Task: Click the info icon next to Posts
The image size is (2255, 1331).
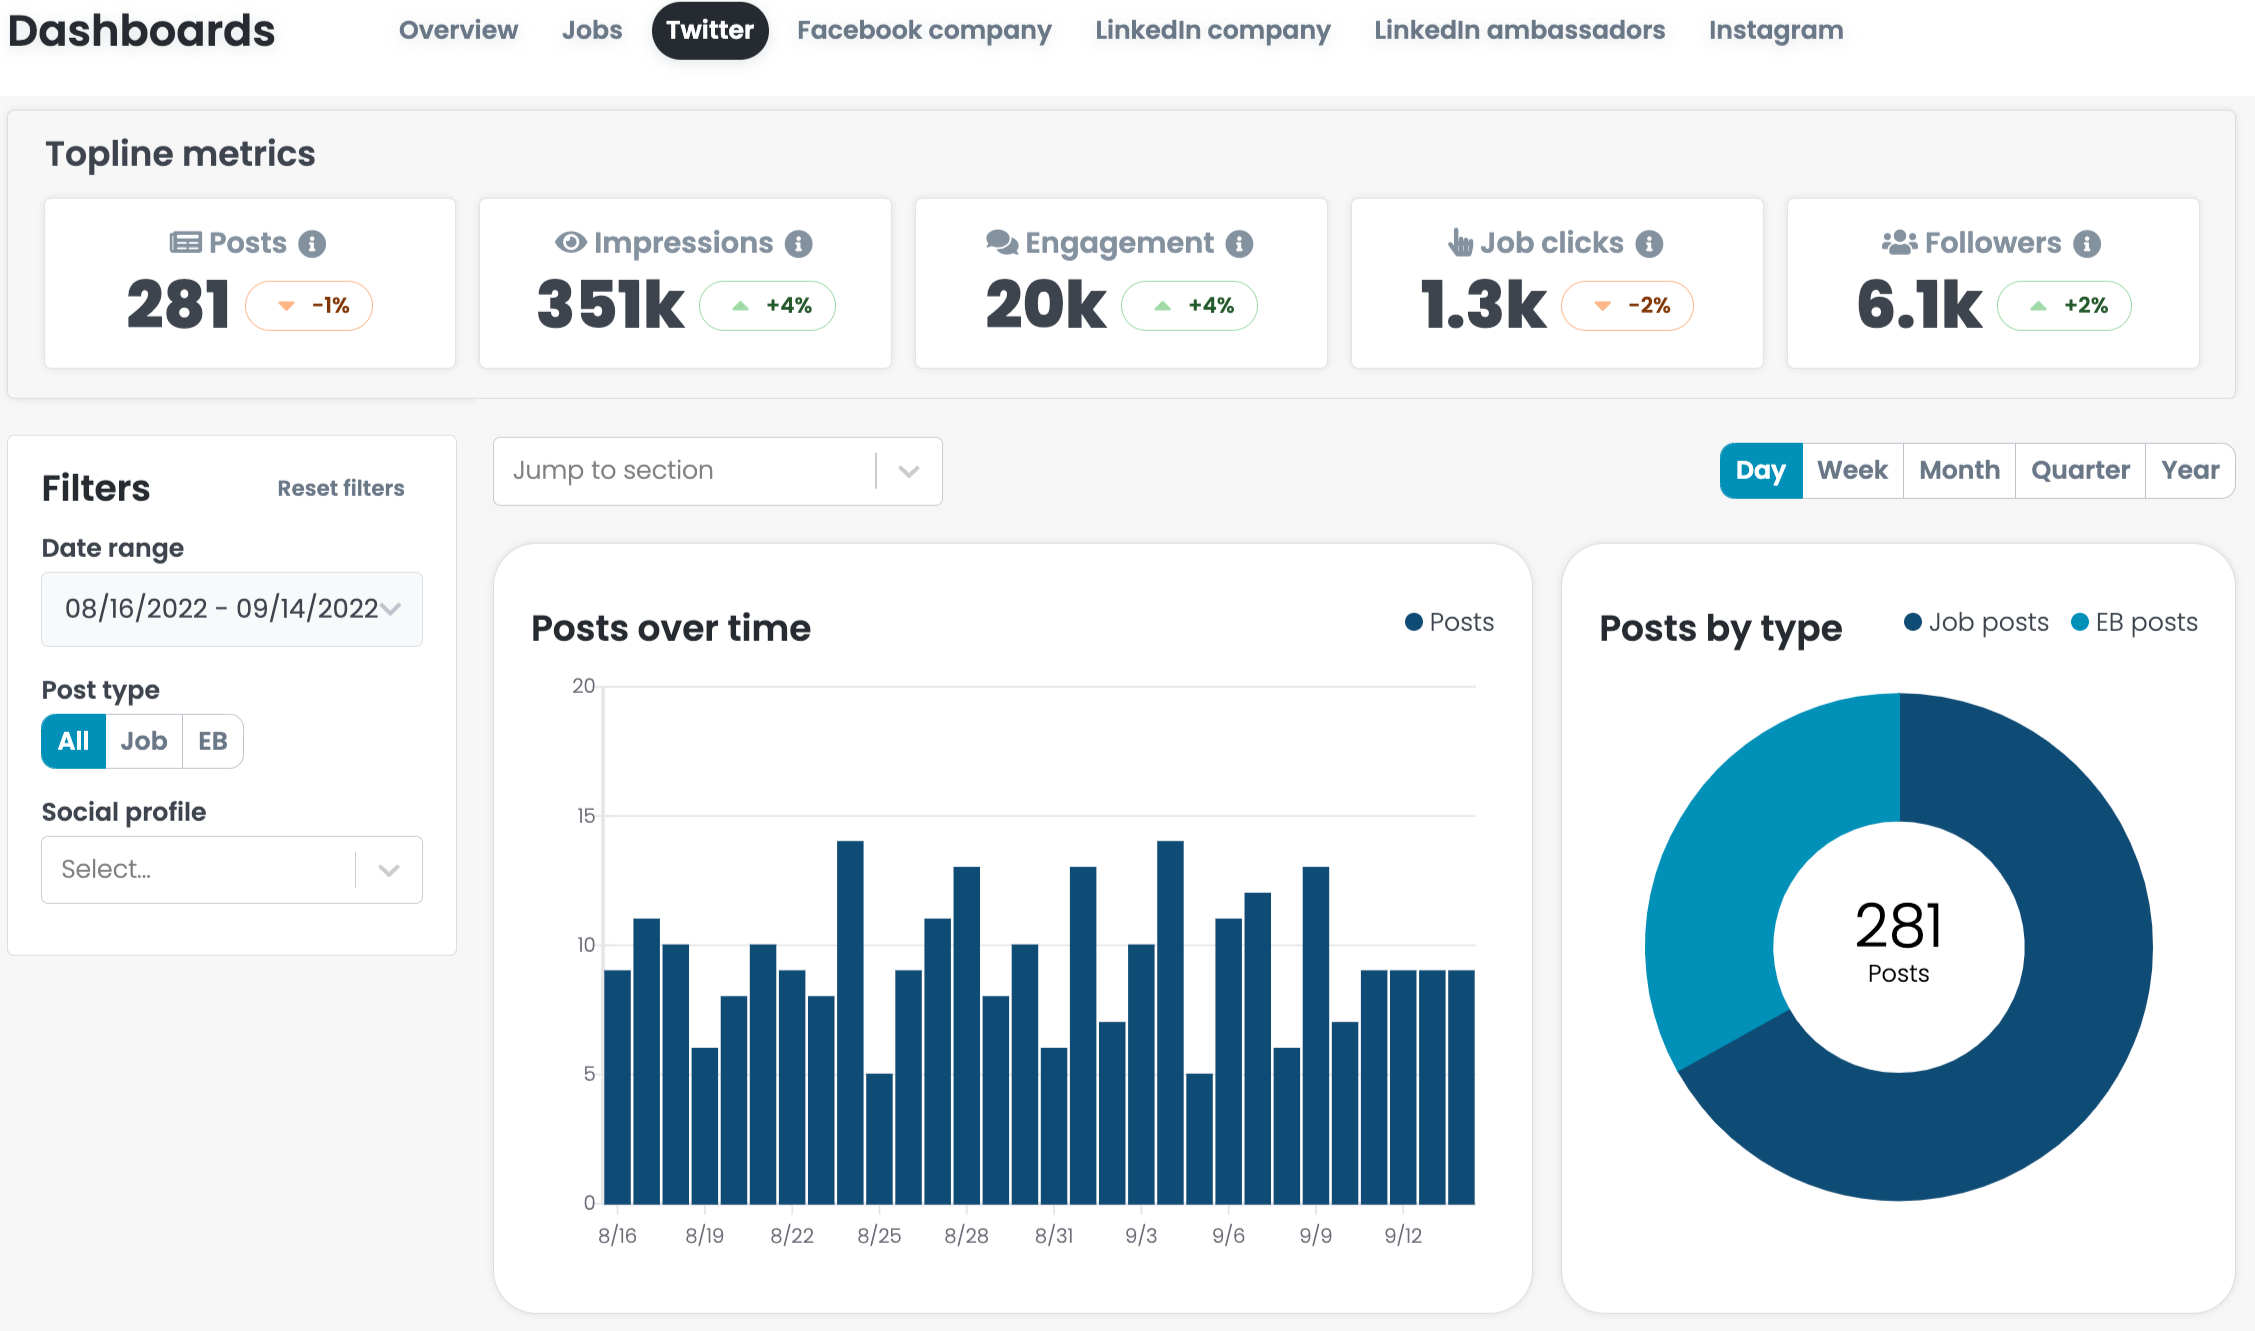Action: 312,244
